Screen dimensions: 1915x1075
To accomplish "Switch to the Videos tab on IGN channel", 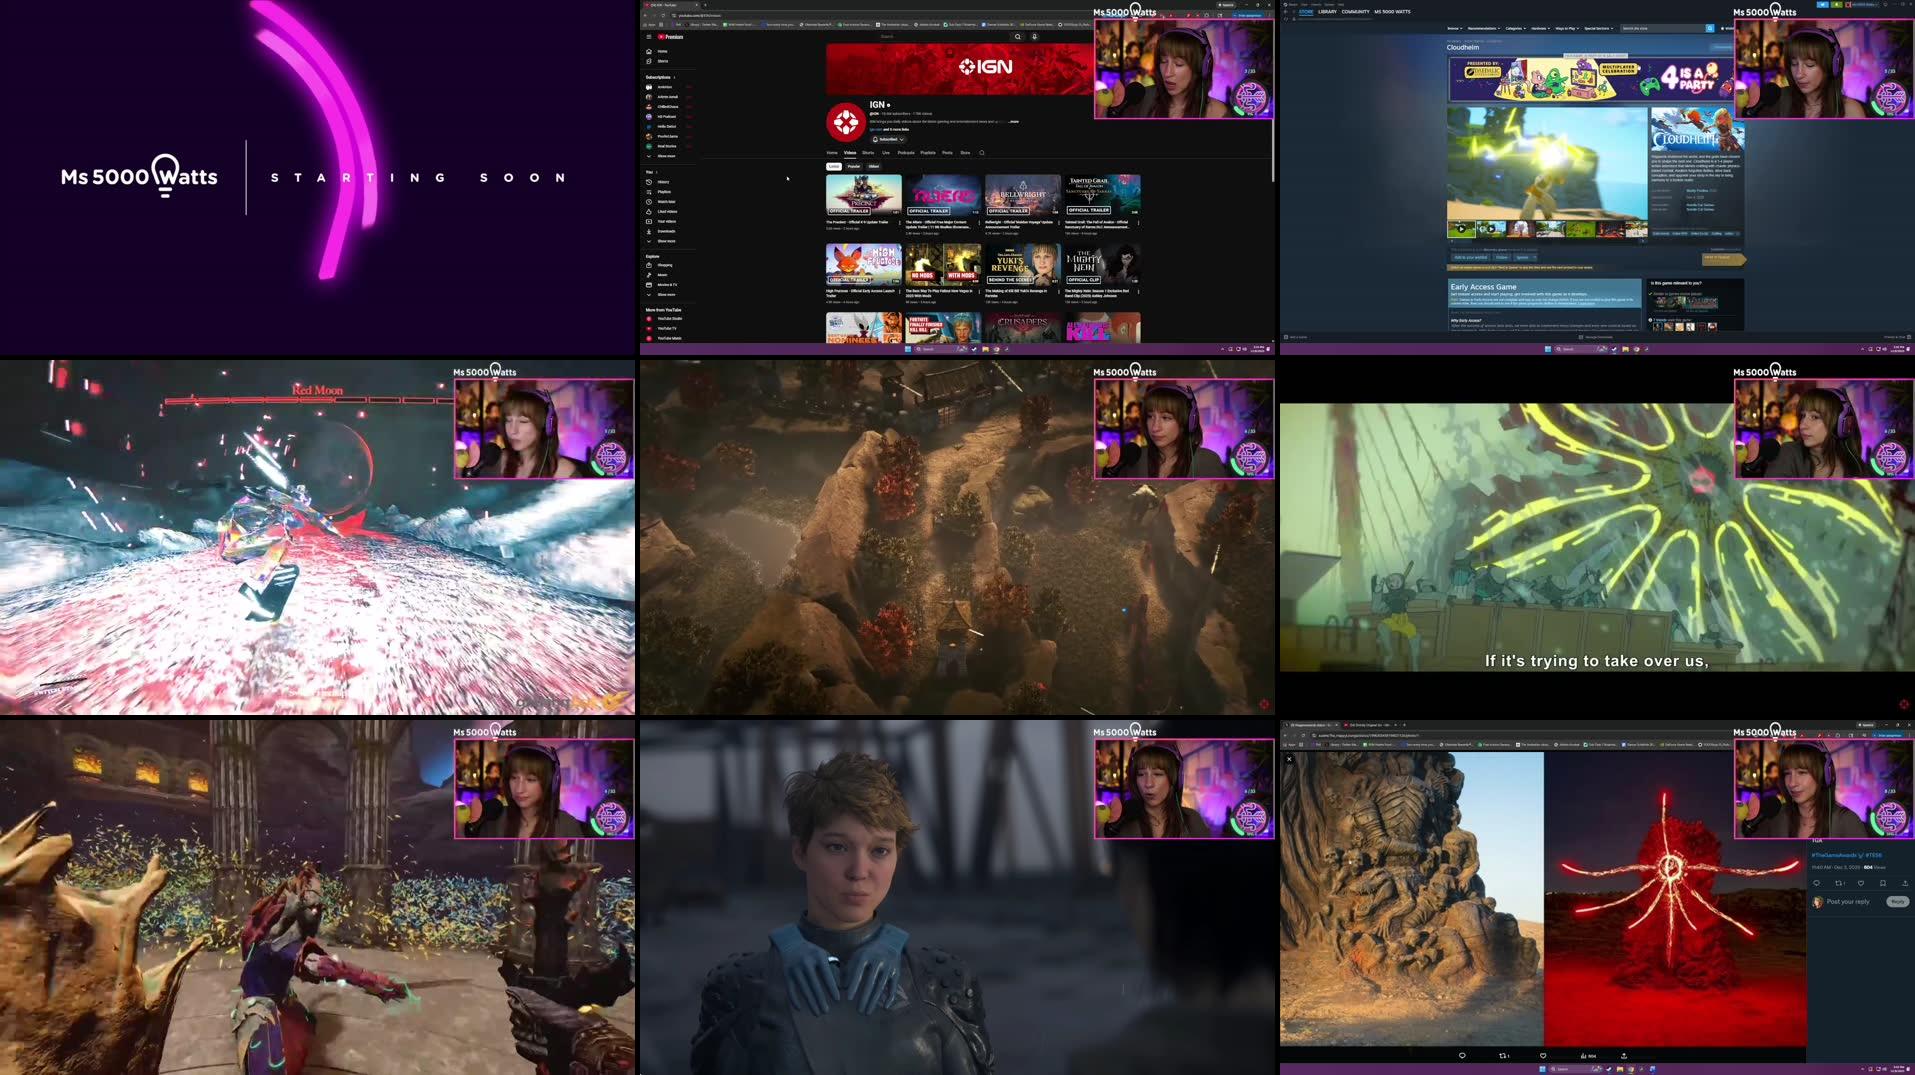I will [x=849, y=153].
